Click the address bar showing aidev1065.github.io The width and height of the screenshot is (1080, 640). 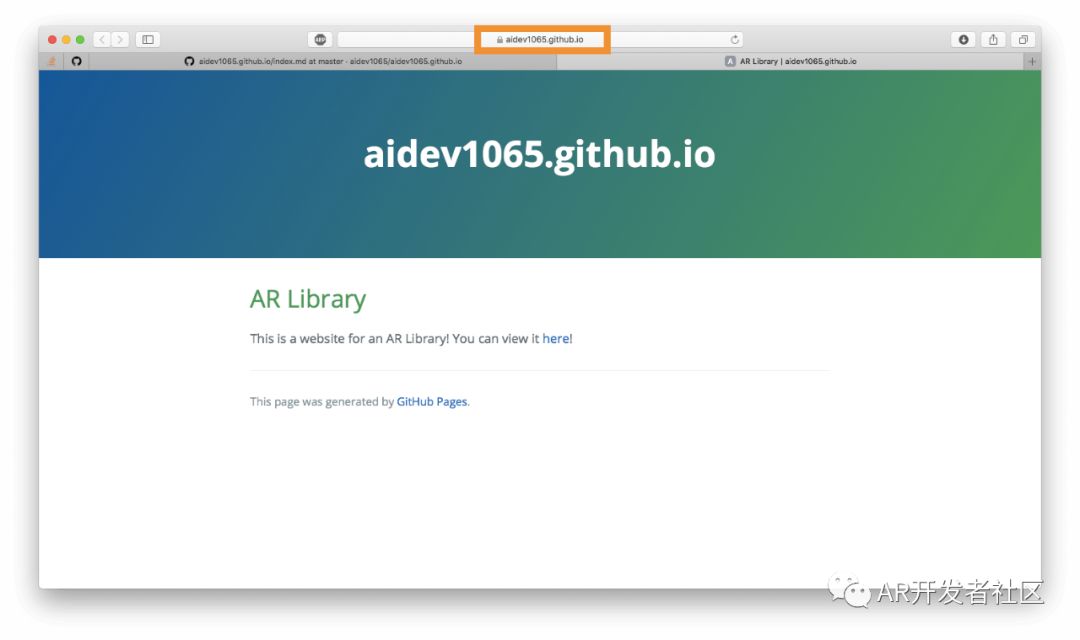click(x=545, y=40)
